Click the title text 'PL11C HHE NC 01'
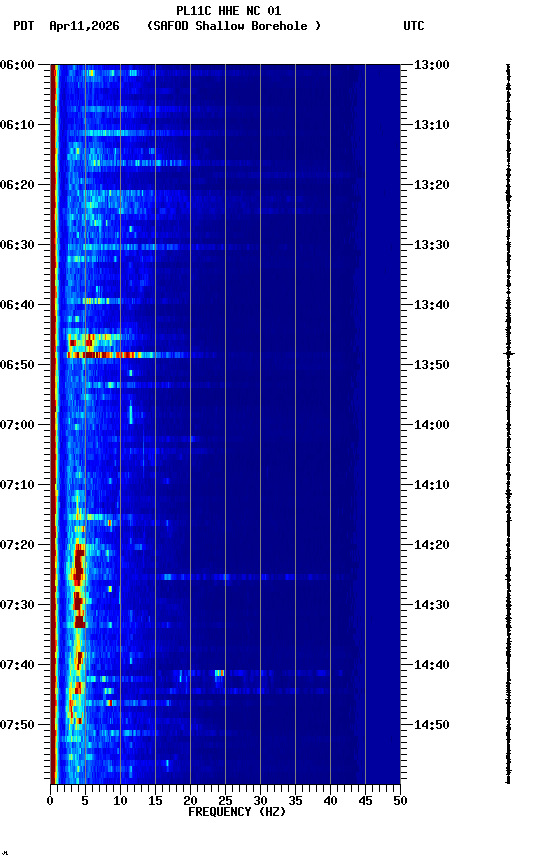552x864 pixels. pos(229,11)
